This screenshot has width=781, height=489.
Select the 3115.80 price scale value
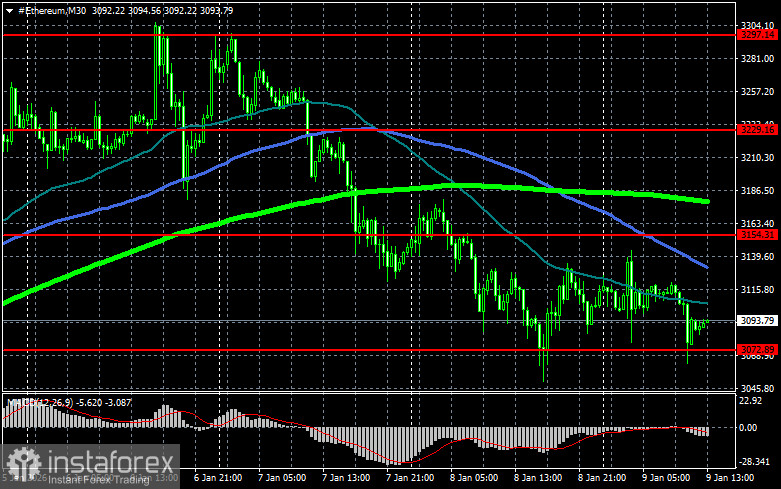click(x=757, y=289)
